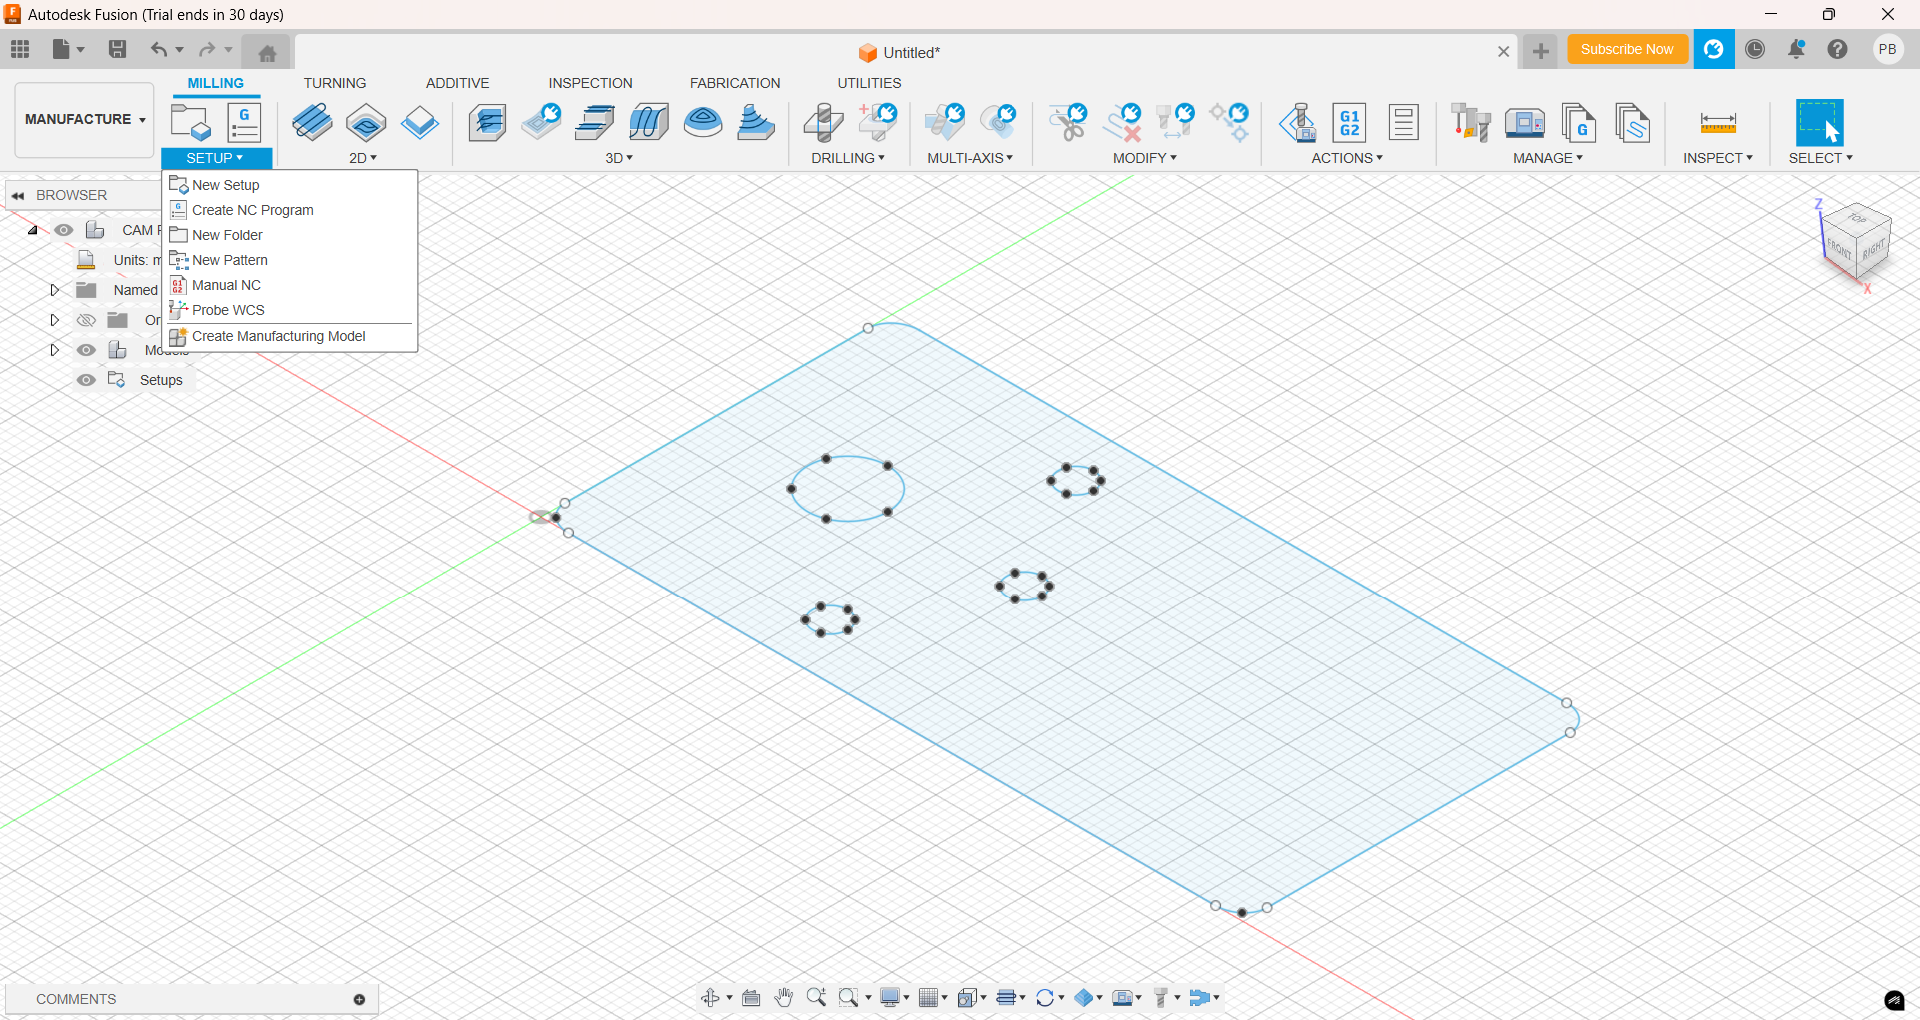The height and width of the screenshot is (1020, 1920).
Task: Open the MANAGE toolbar dropdown
Action: click(1548, 158)
